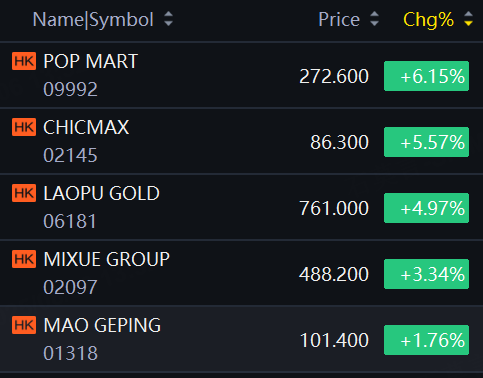Click the HK badge next to MAO GEPING
483x378 pixels.
click(24, 325)
